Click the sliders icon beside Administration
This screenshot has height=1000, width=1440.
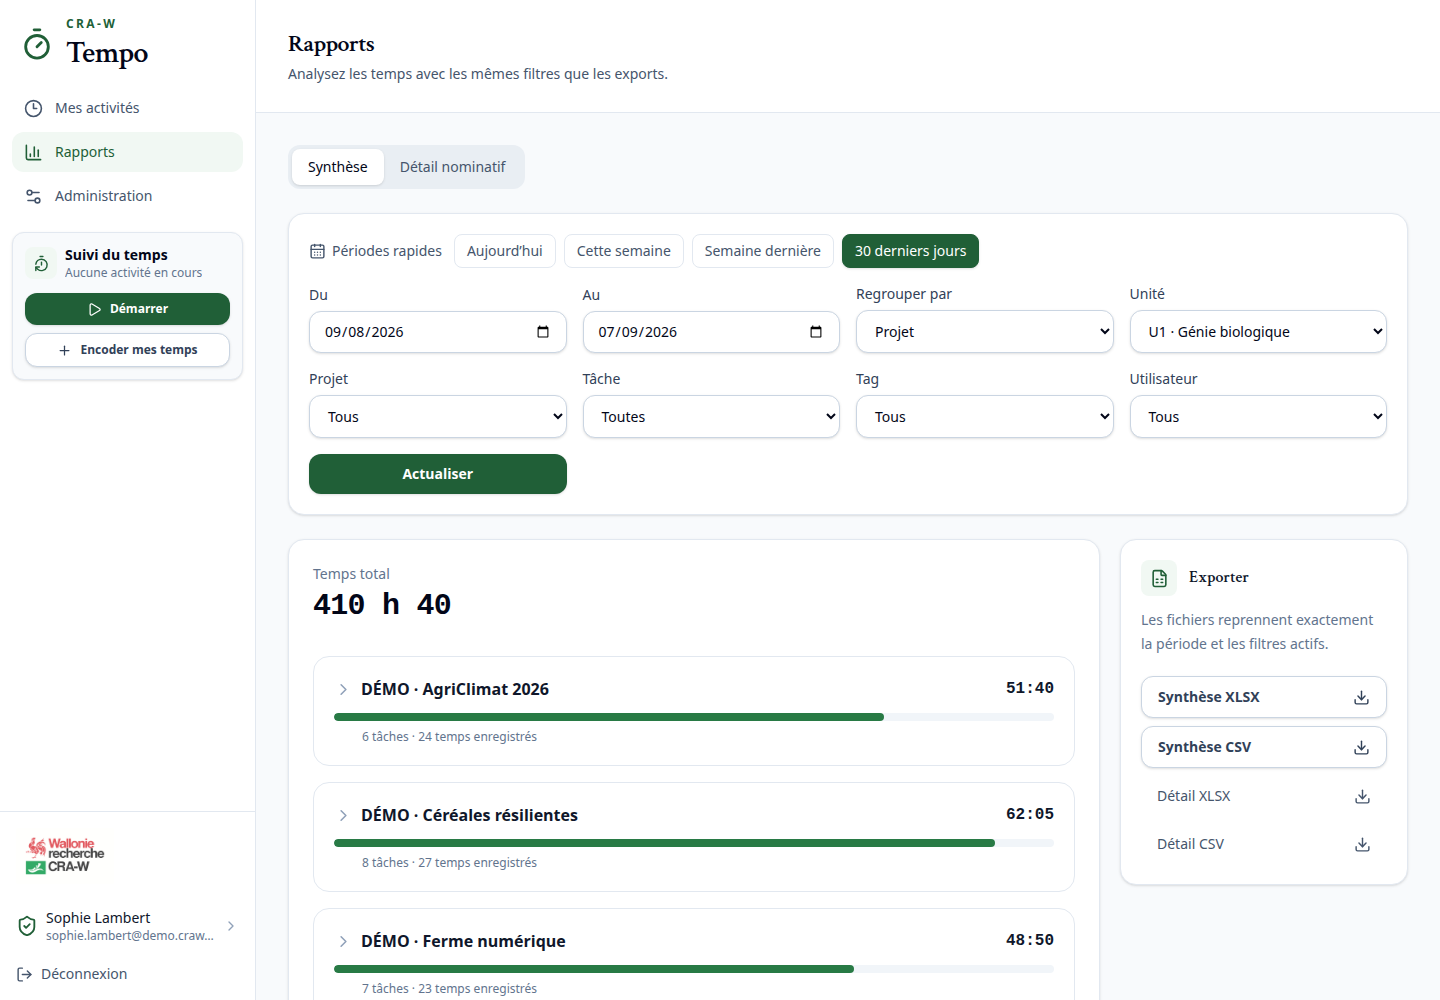(33, 196)
